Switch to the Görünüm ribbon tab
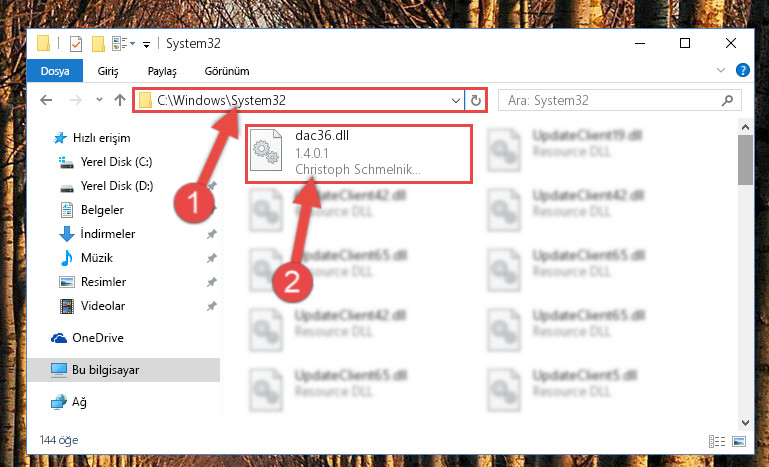This screenshot has width=769, height=467. point(227,71)
